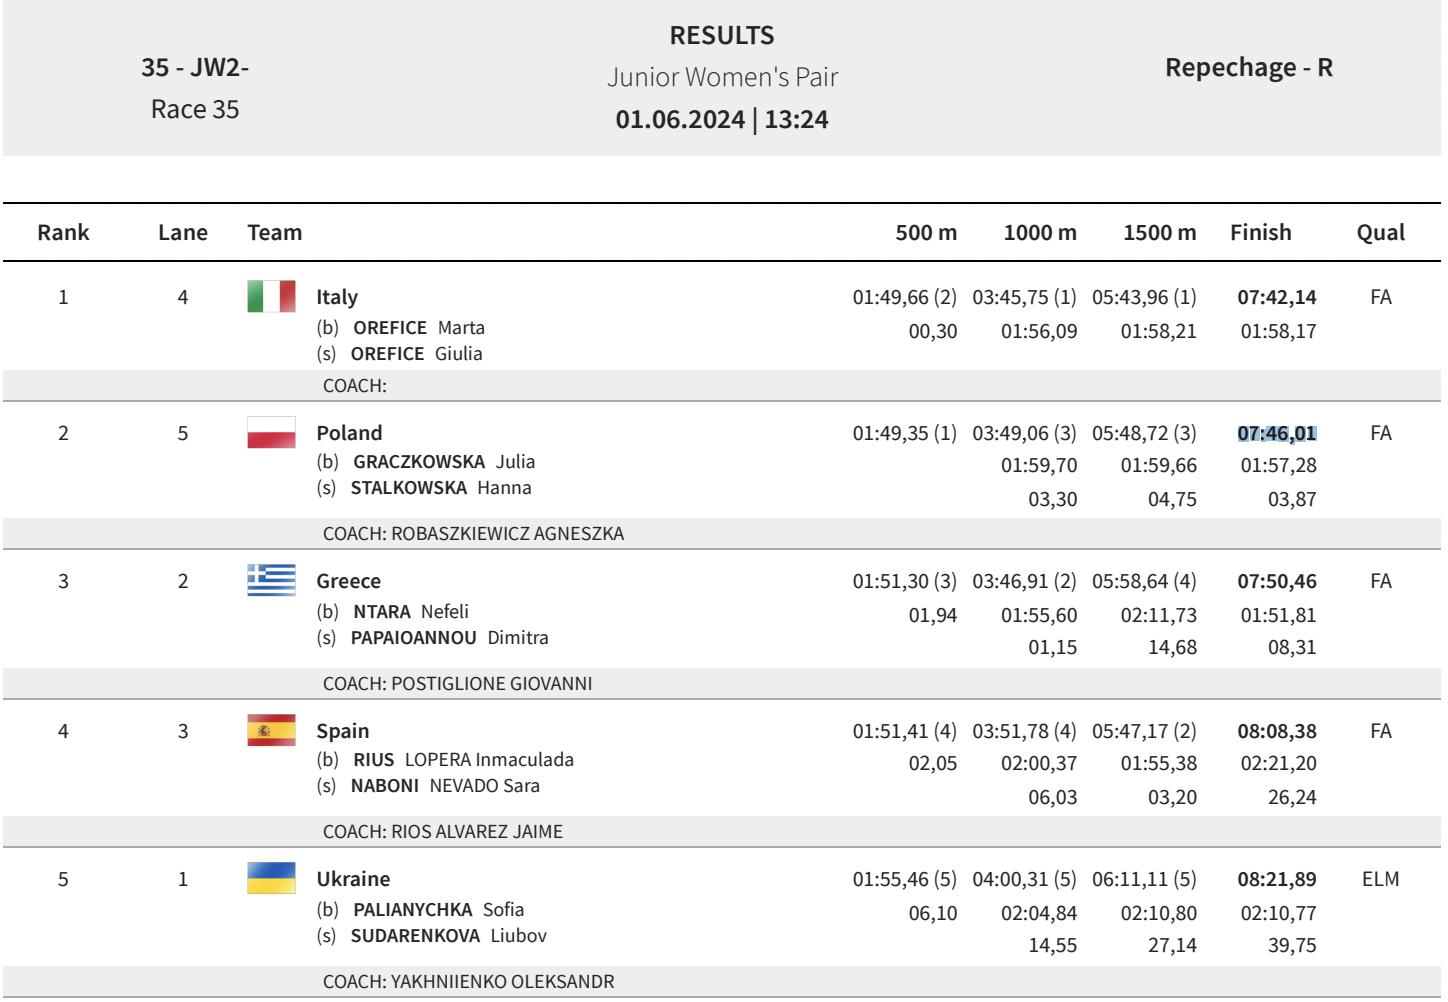Click rower name PAPAIOANNOU Dimitra
The height and width of the screenshot is (1002, 1448).
point(449,638)
